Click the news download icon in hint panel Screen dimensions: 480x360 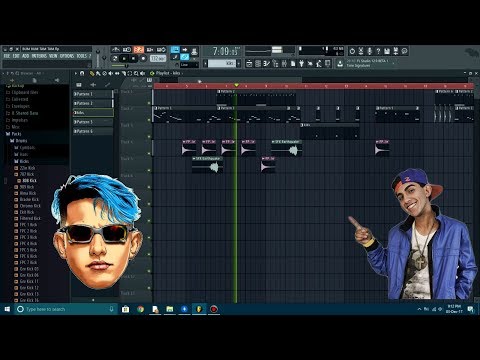tap(340, 63)
